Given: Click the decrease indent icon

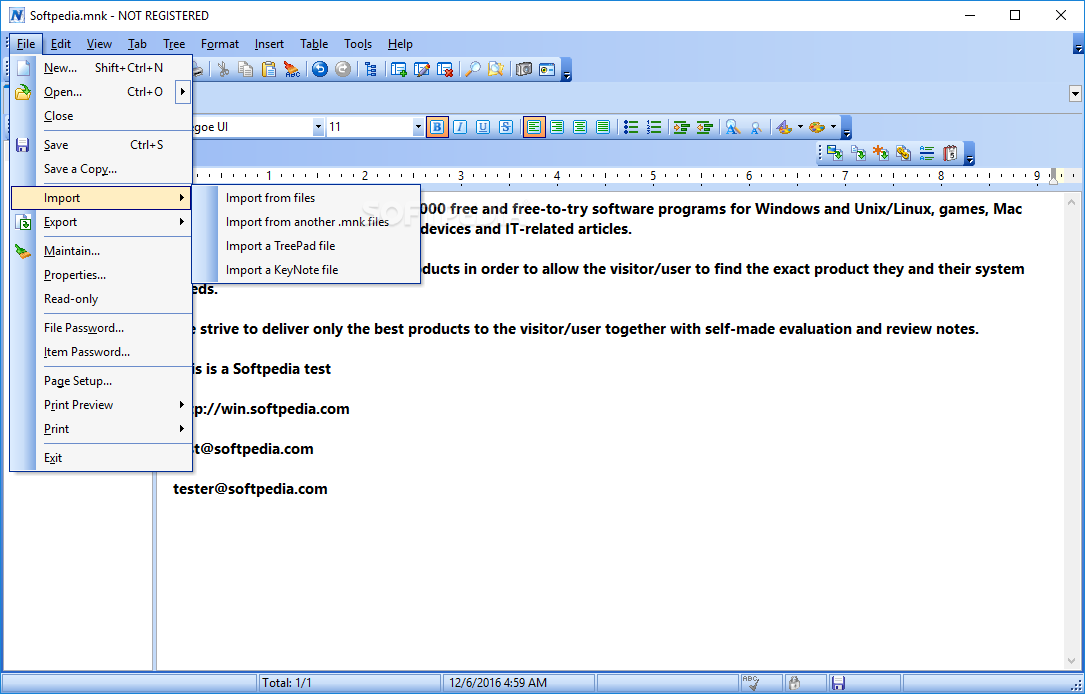Looking at the screenshot, I should [x=704, y=127].
